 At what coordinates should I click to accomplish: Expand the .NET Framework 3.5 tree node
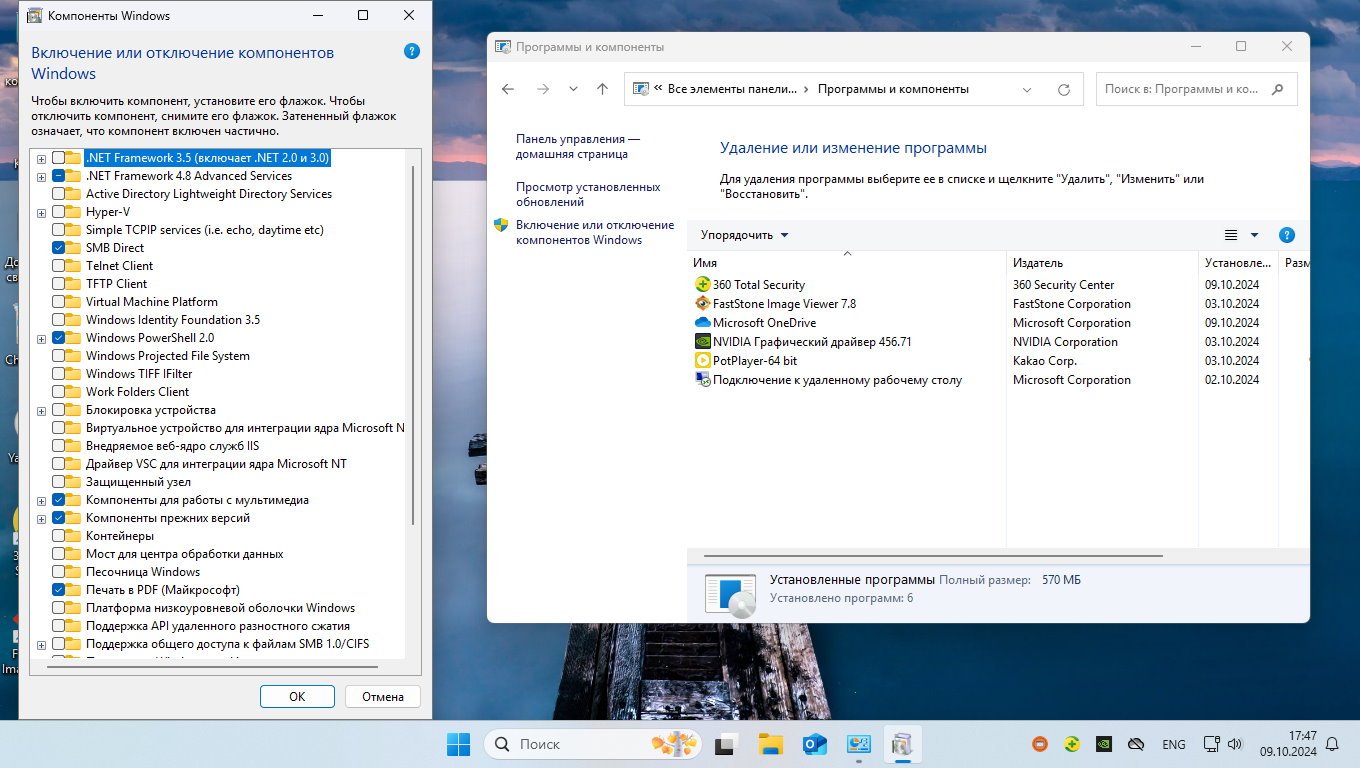coord(41,158)
